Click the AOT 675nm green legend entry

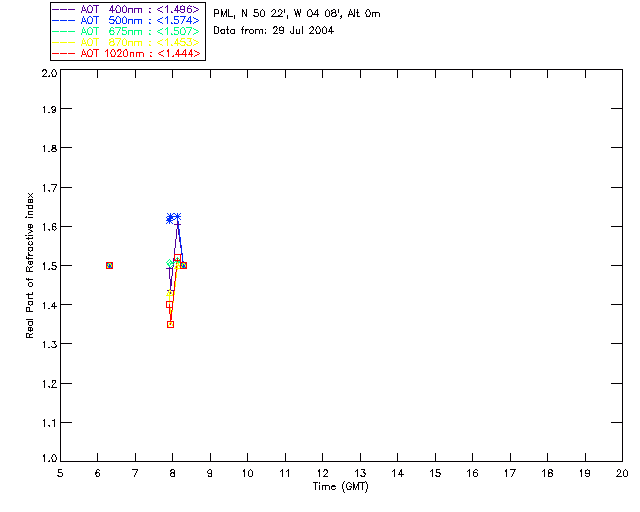[126, 31]
